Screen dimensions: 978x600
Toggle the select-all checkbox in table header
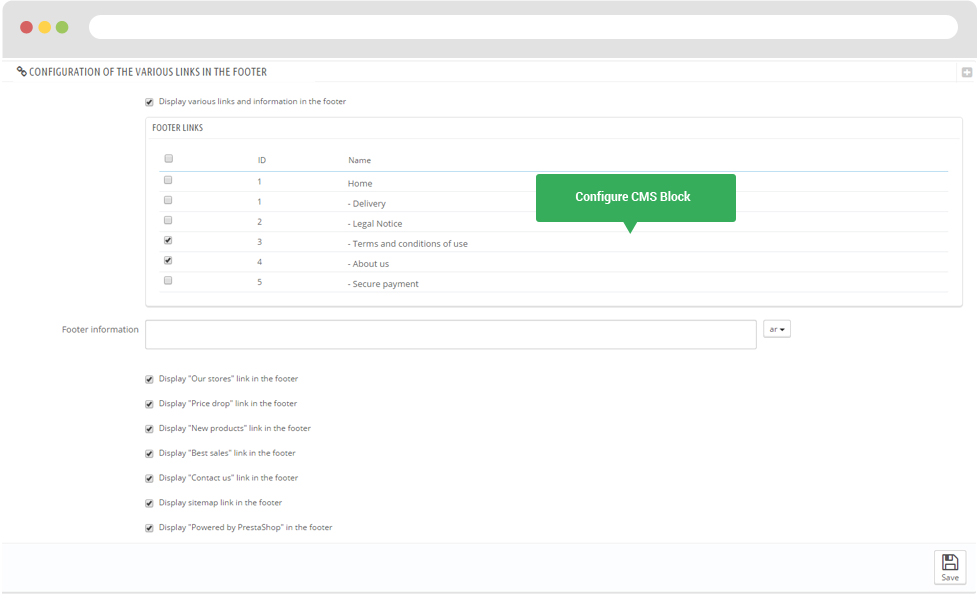168,159
